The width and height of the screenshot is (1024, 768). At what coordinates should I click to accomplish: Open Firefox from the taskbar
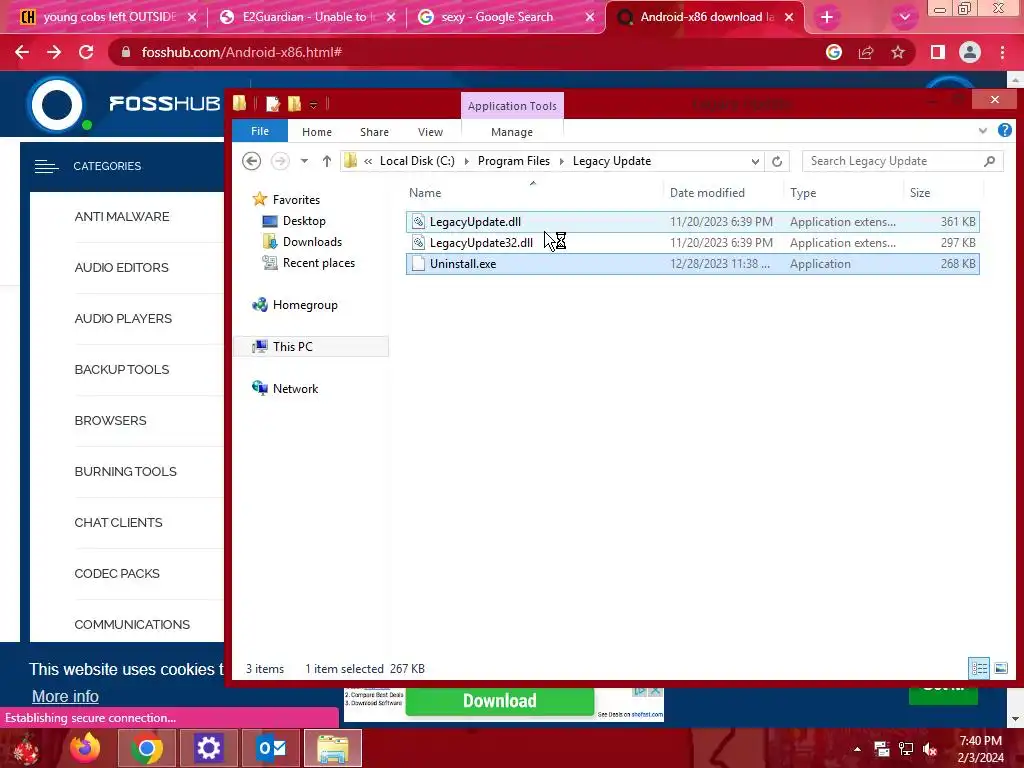point(85,748)
